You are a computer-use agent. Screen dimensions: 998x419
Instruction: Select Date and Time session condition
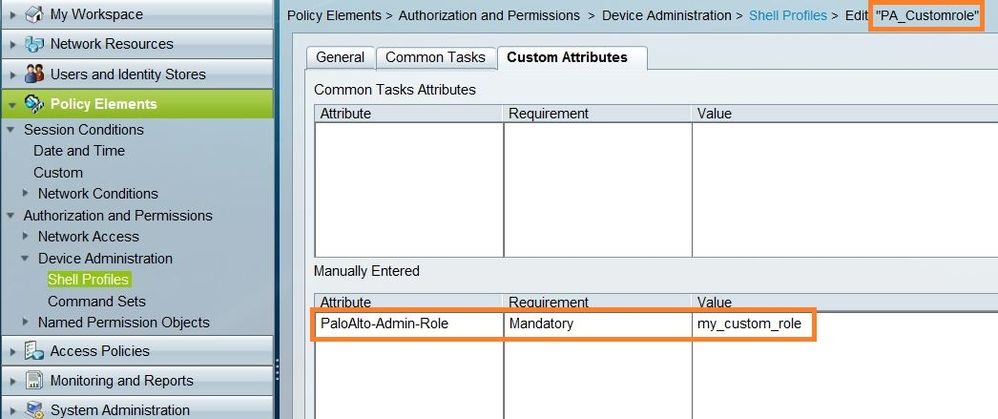click(79, 151)
